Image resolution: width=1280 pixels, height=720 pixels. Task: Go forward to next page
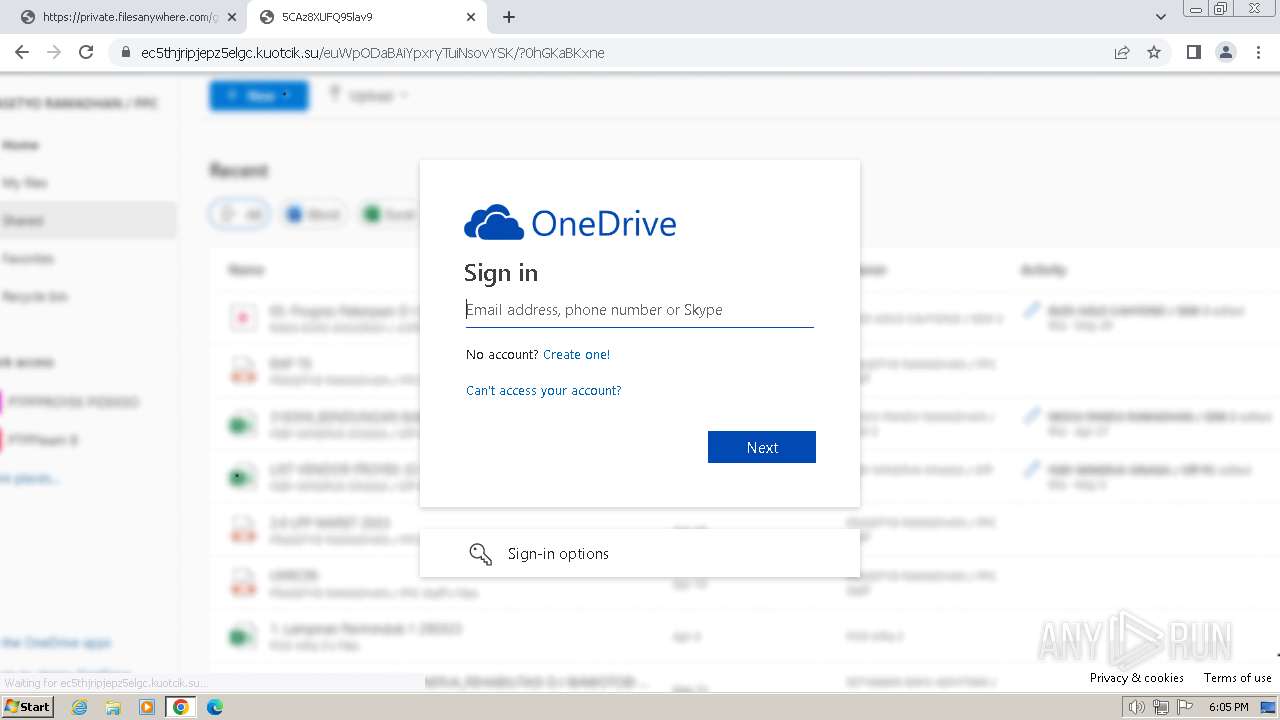point(54,53)
